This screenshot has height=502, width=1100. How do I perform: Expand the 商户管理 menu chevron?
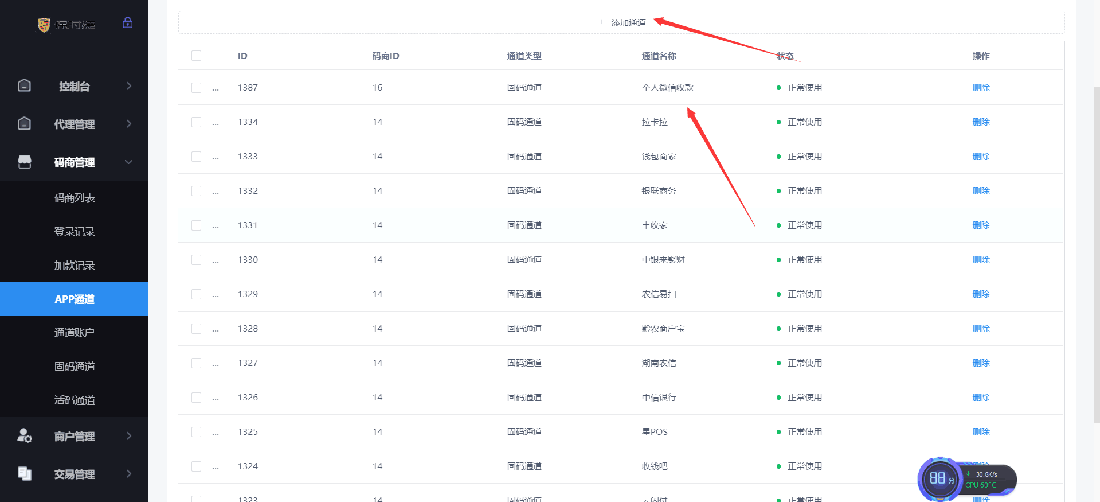pos(129,435)
